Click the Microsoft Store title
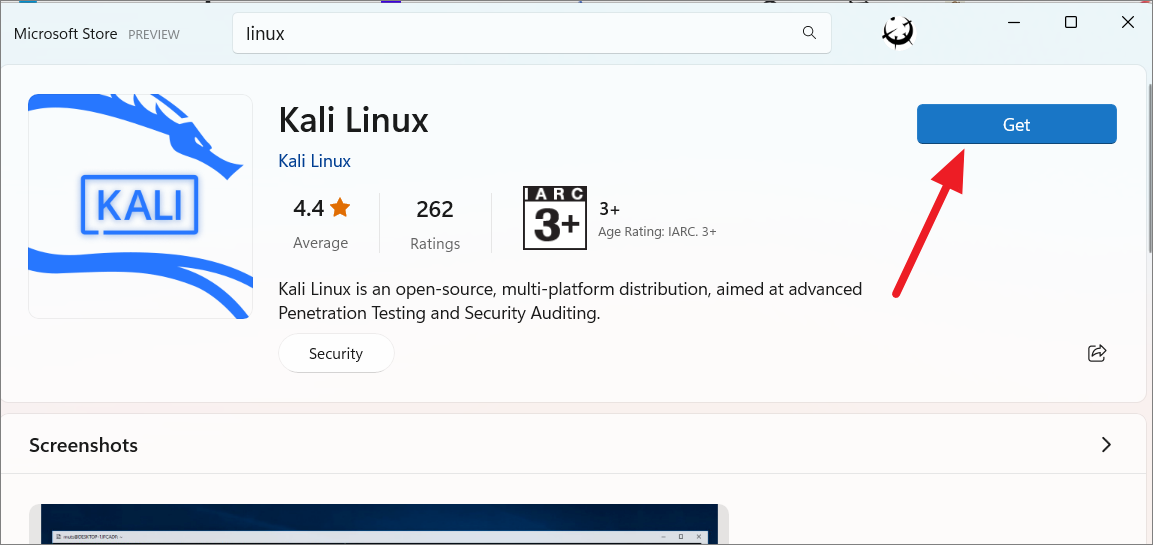This screenshot has height=545, width=1153. [x=65, y=34]
